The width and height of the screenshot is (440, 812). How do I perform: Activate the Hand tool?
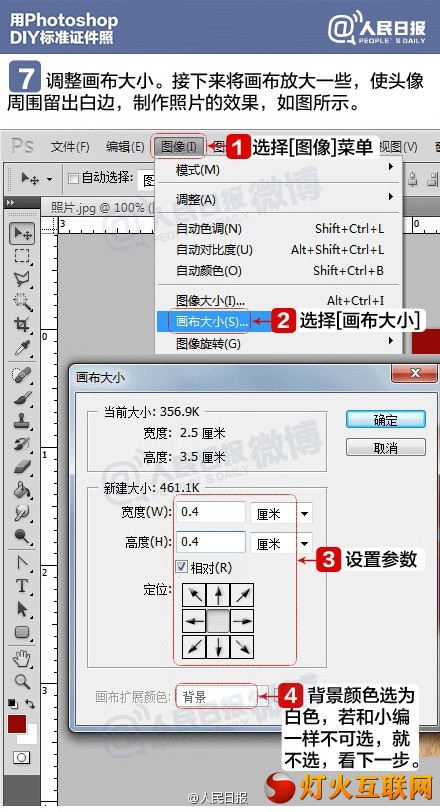(21, 659)
